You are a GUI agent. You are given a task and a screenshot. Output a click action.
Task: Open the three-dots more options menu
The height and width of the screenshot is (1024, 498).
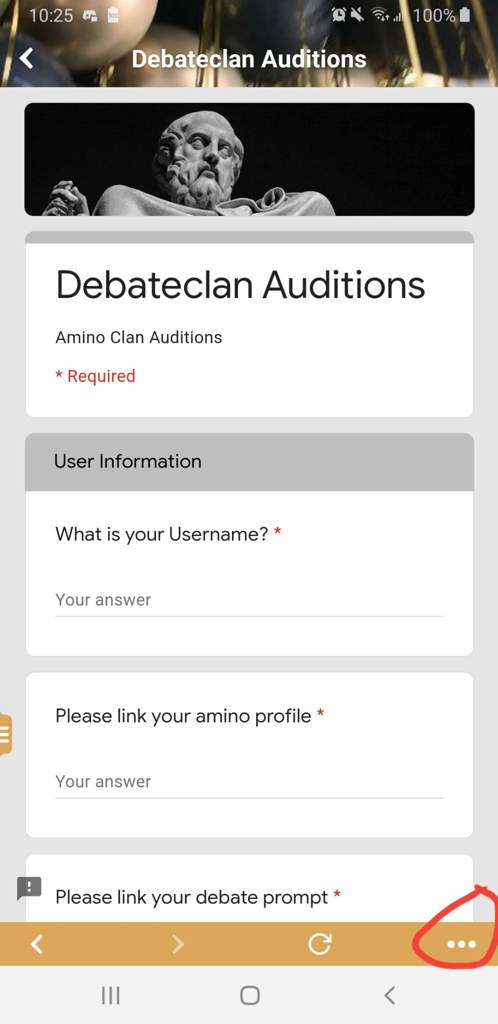(x=461, y=944)
